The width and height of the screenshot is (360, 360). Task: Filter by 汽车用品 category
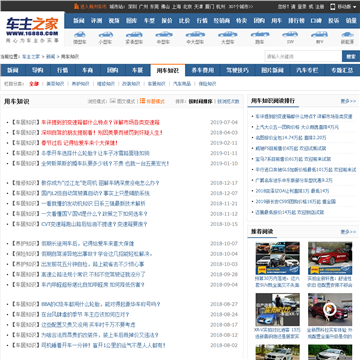point(182,84)
